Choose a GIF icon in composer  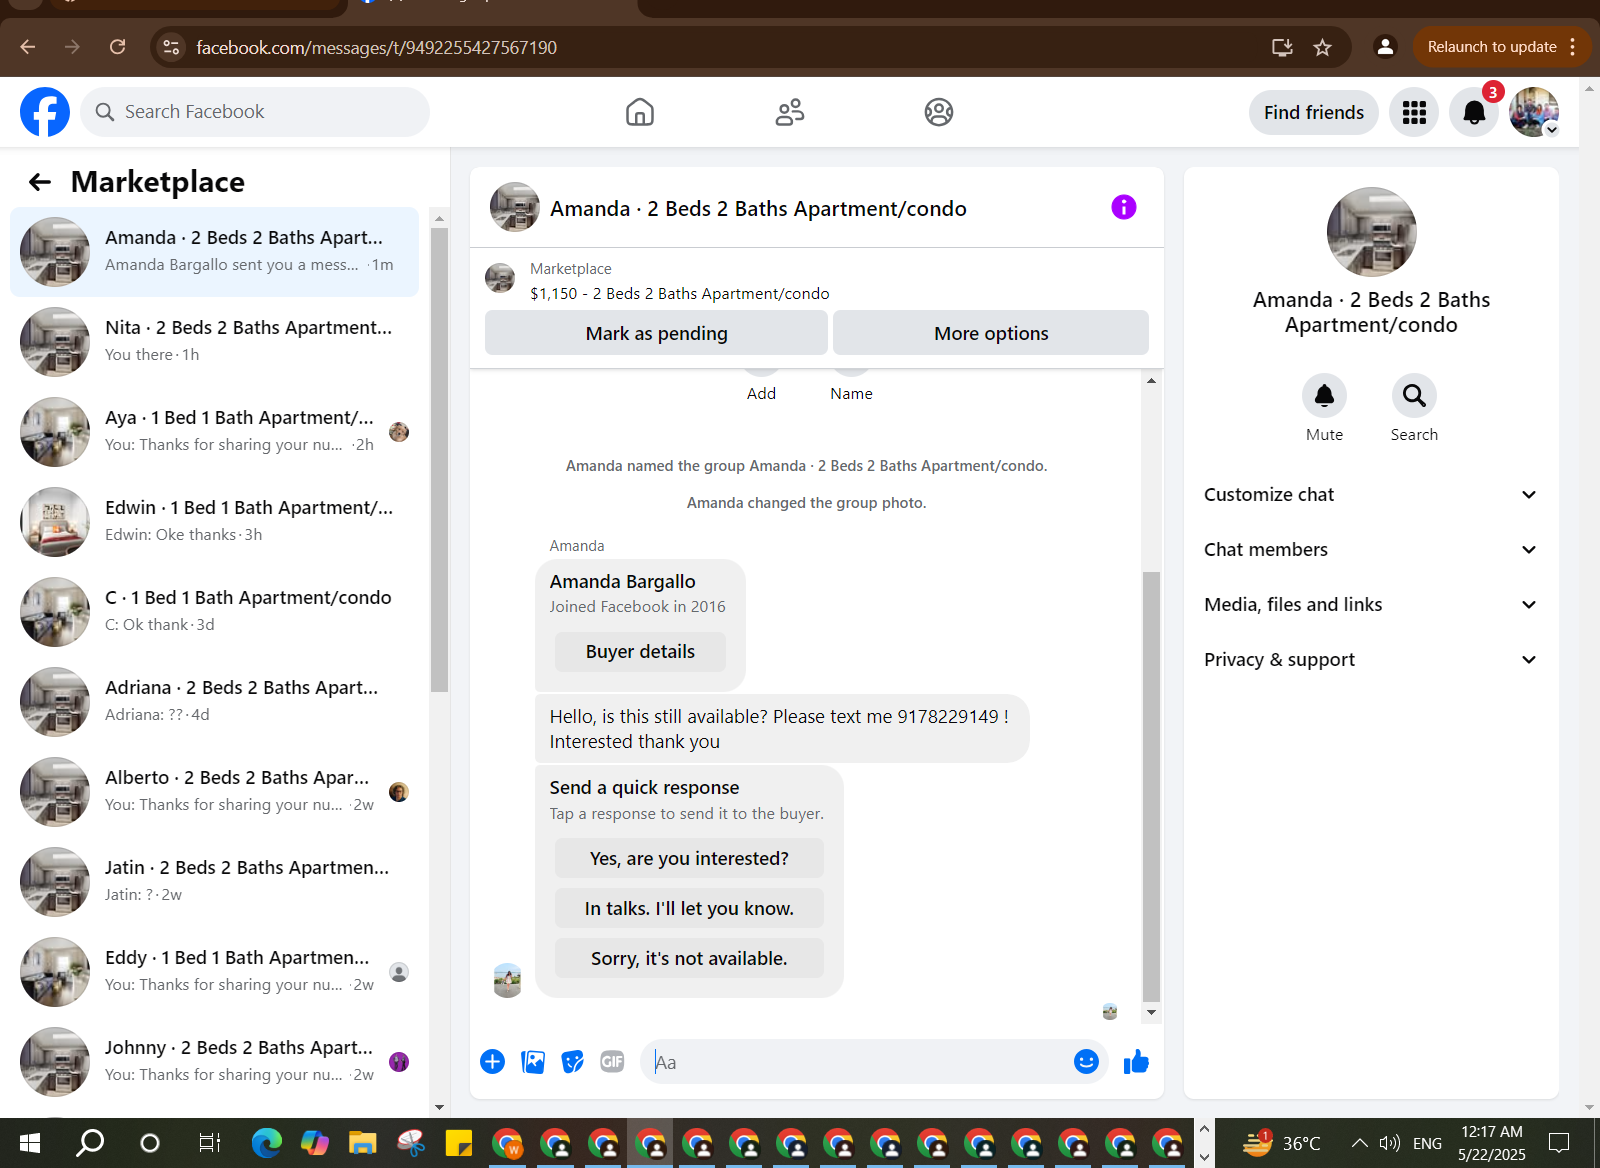[612, 1062]
